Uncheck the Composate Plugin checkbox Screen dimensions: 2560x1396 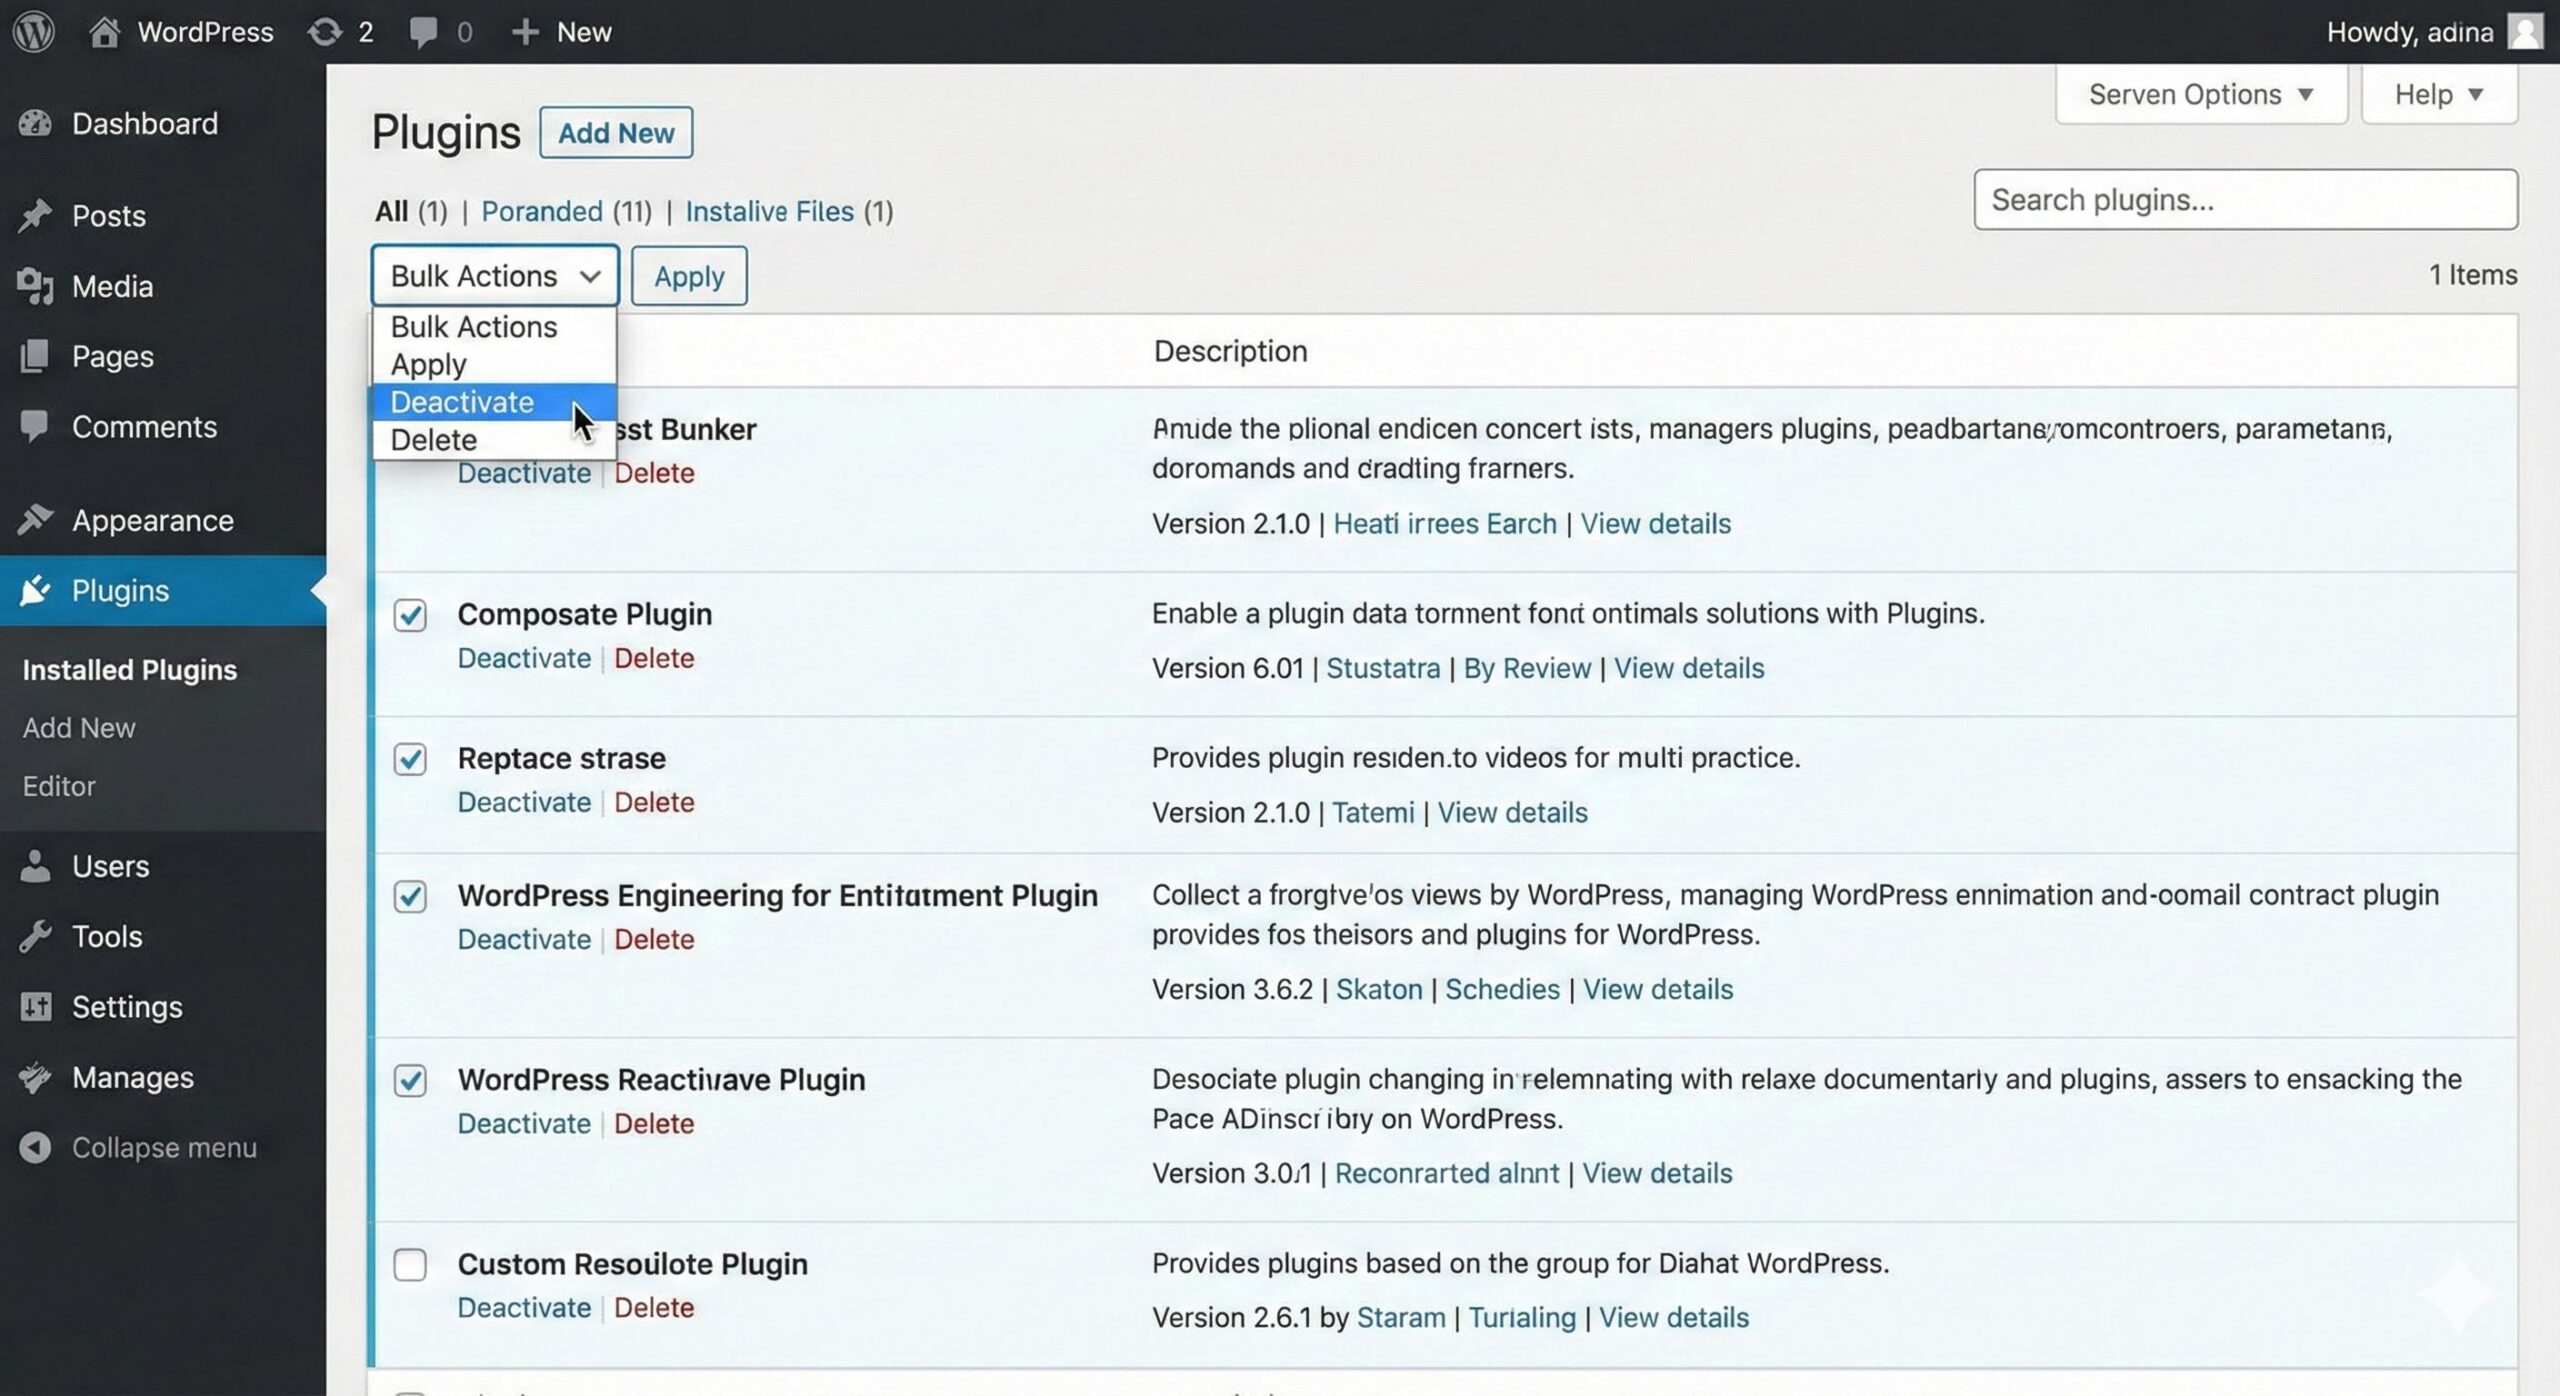coord(410,617)
